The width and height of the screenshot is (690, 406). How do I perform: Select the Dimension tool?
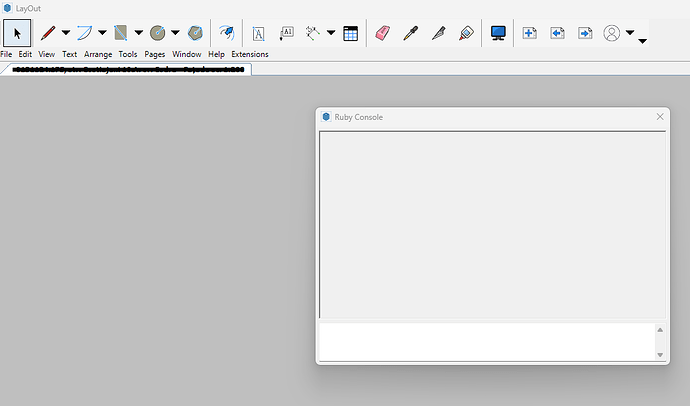click(x=312, y=33)
